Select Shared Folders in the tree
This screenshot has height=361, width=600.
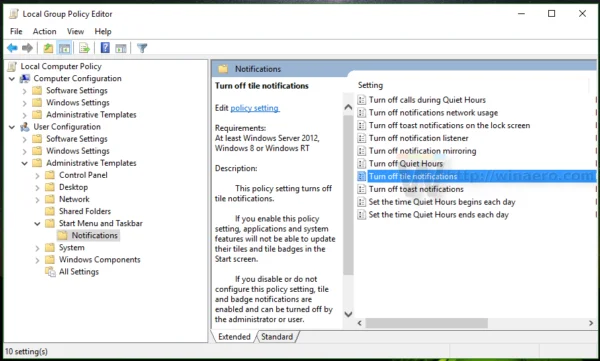[x=85, y=211]
